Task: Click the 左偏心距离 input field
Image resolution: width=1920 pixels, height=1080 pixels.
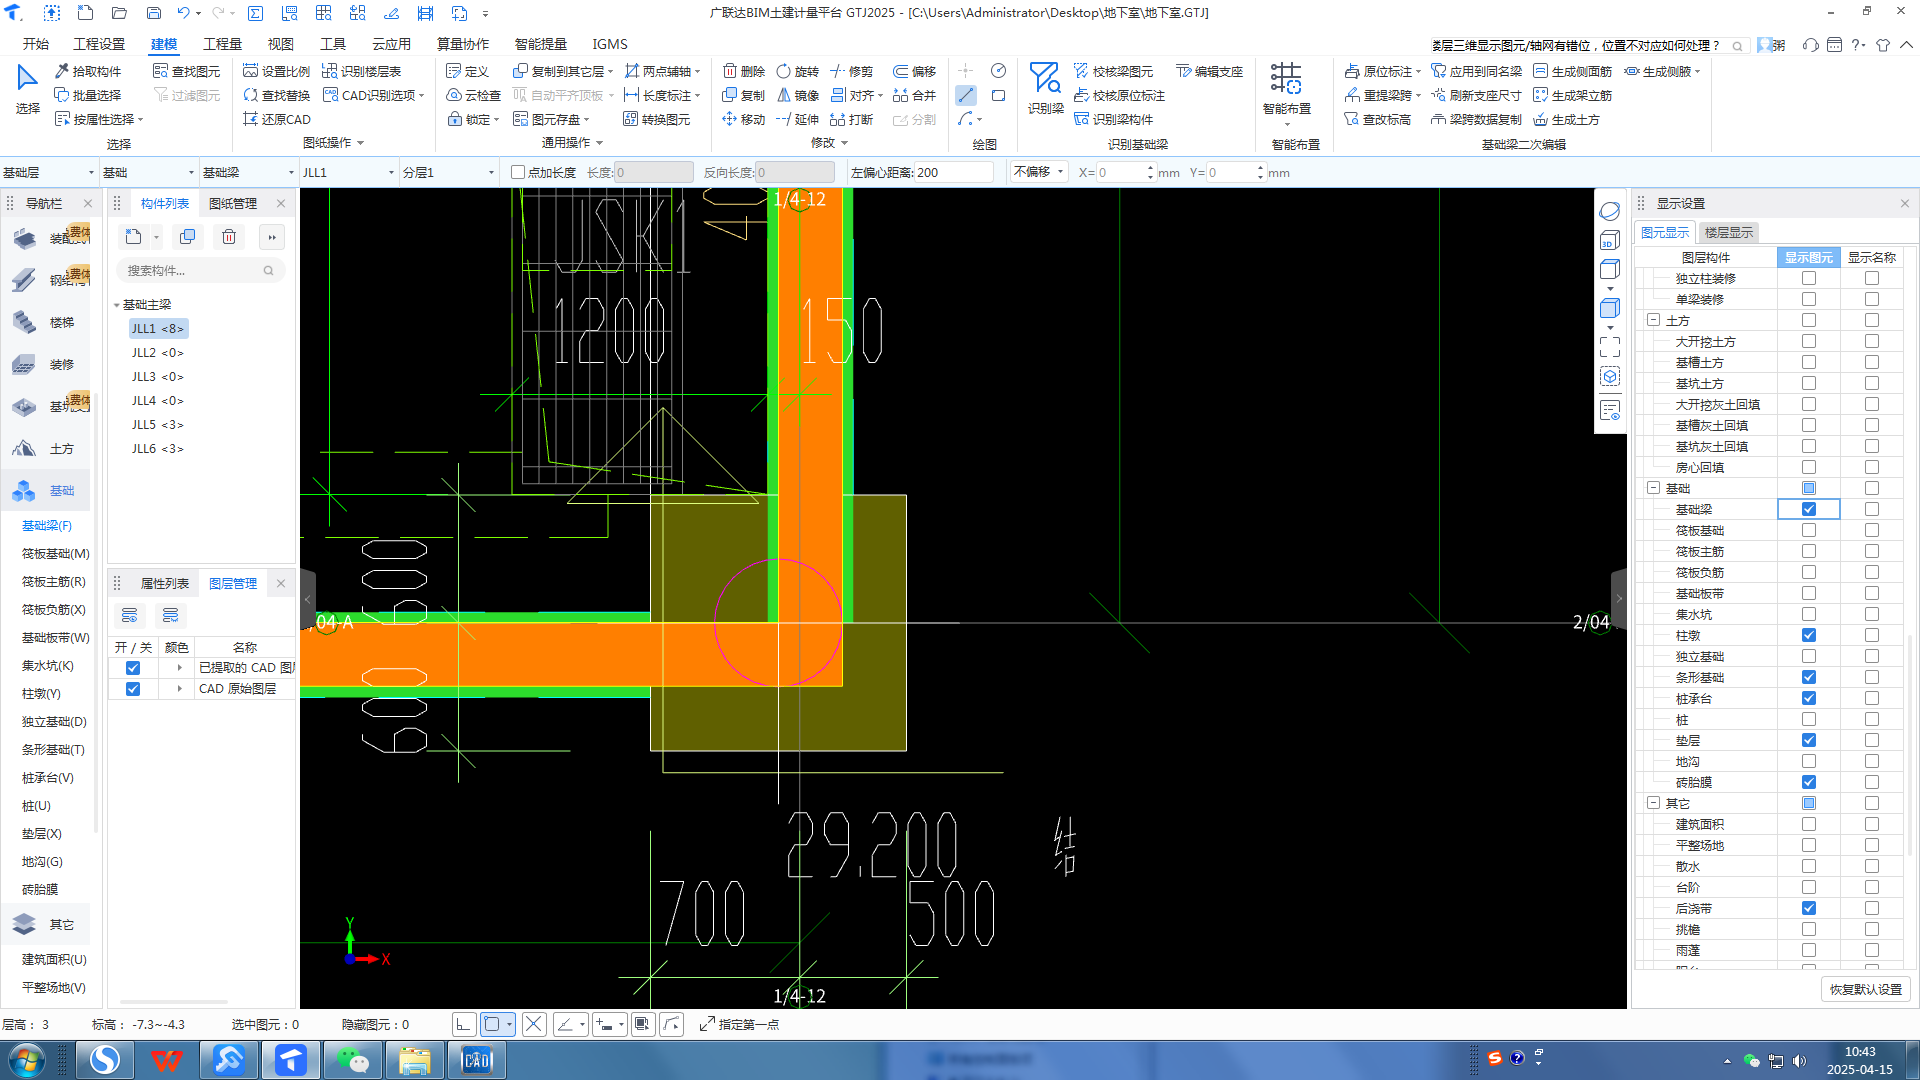Action: point(953,172)
